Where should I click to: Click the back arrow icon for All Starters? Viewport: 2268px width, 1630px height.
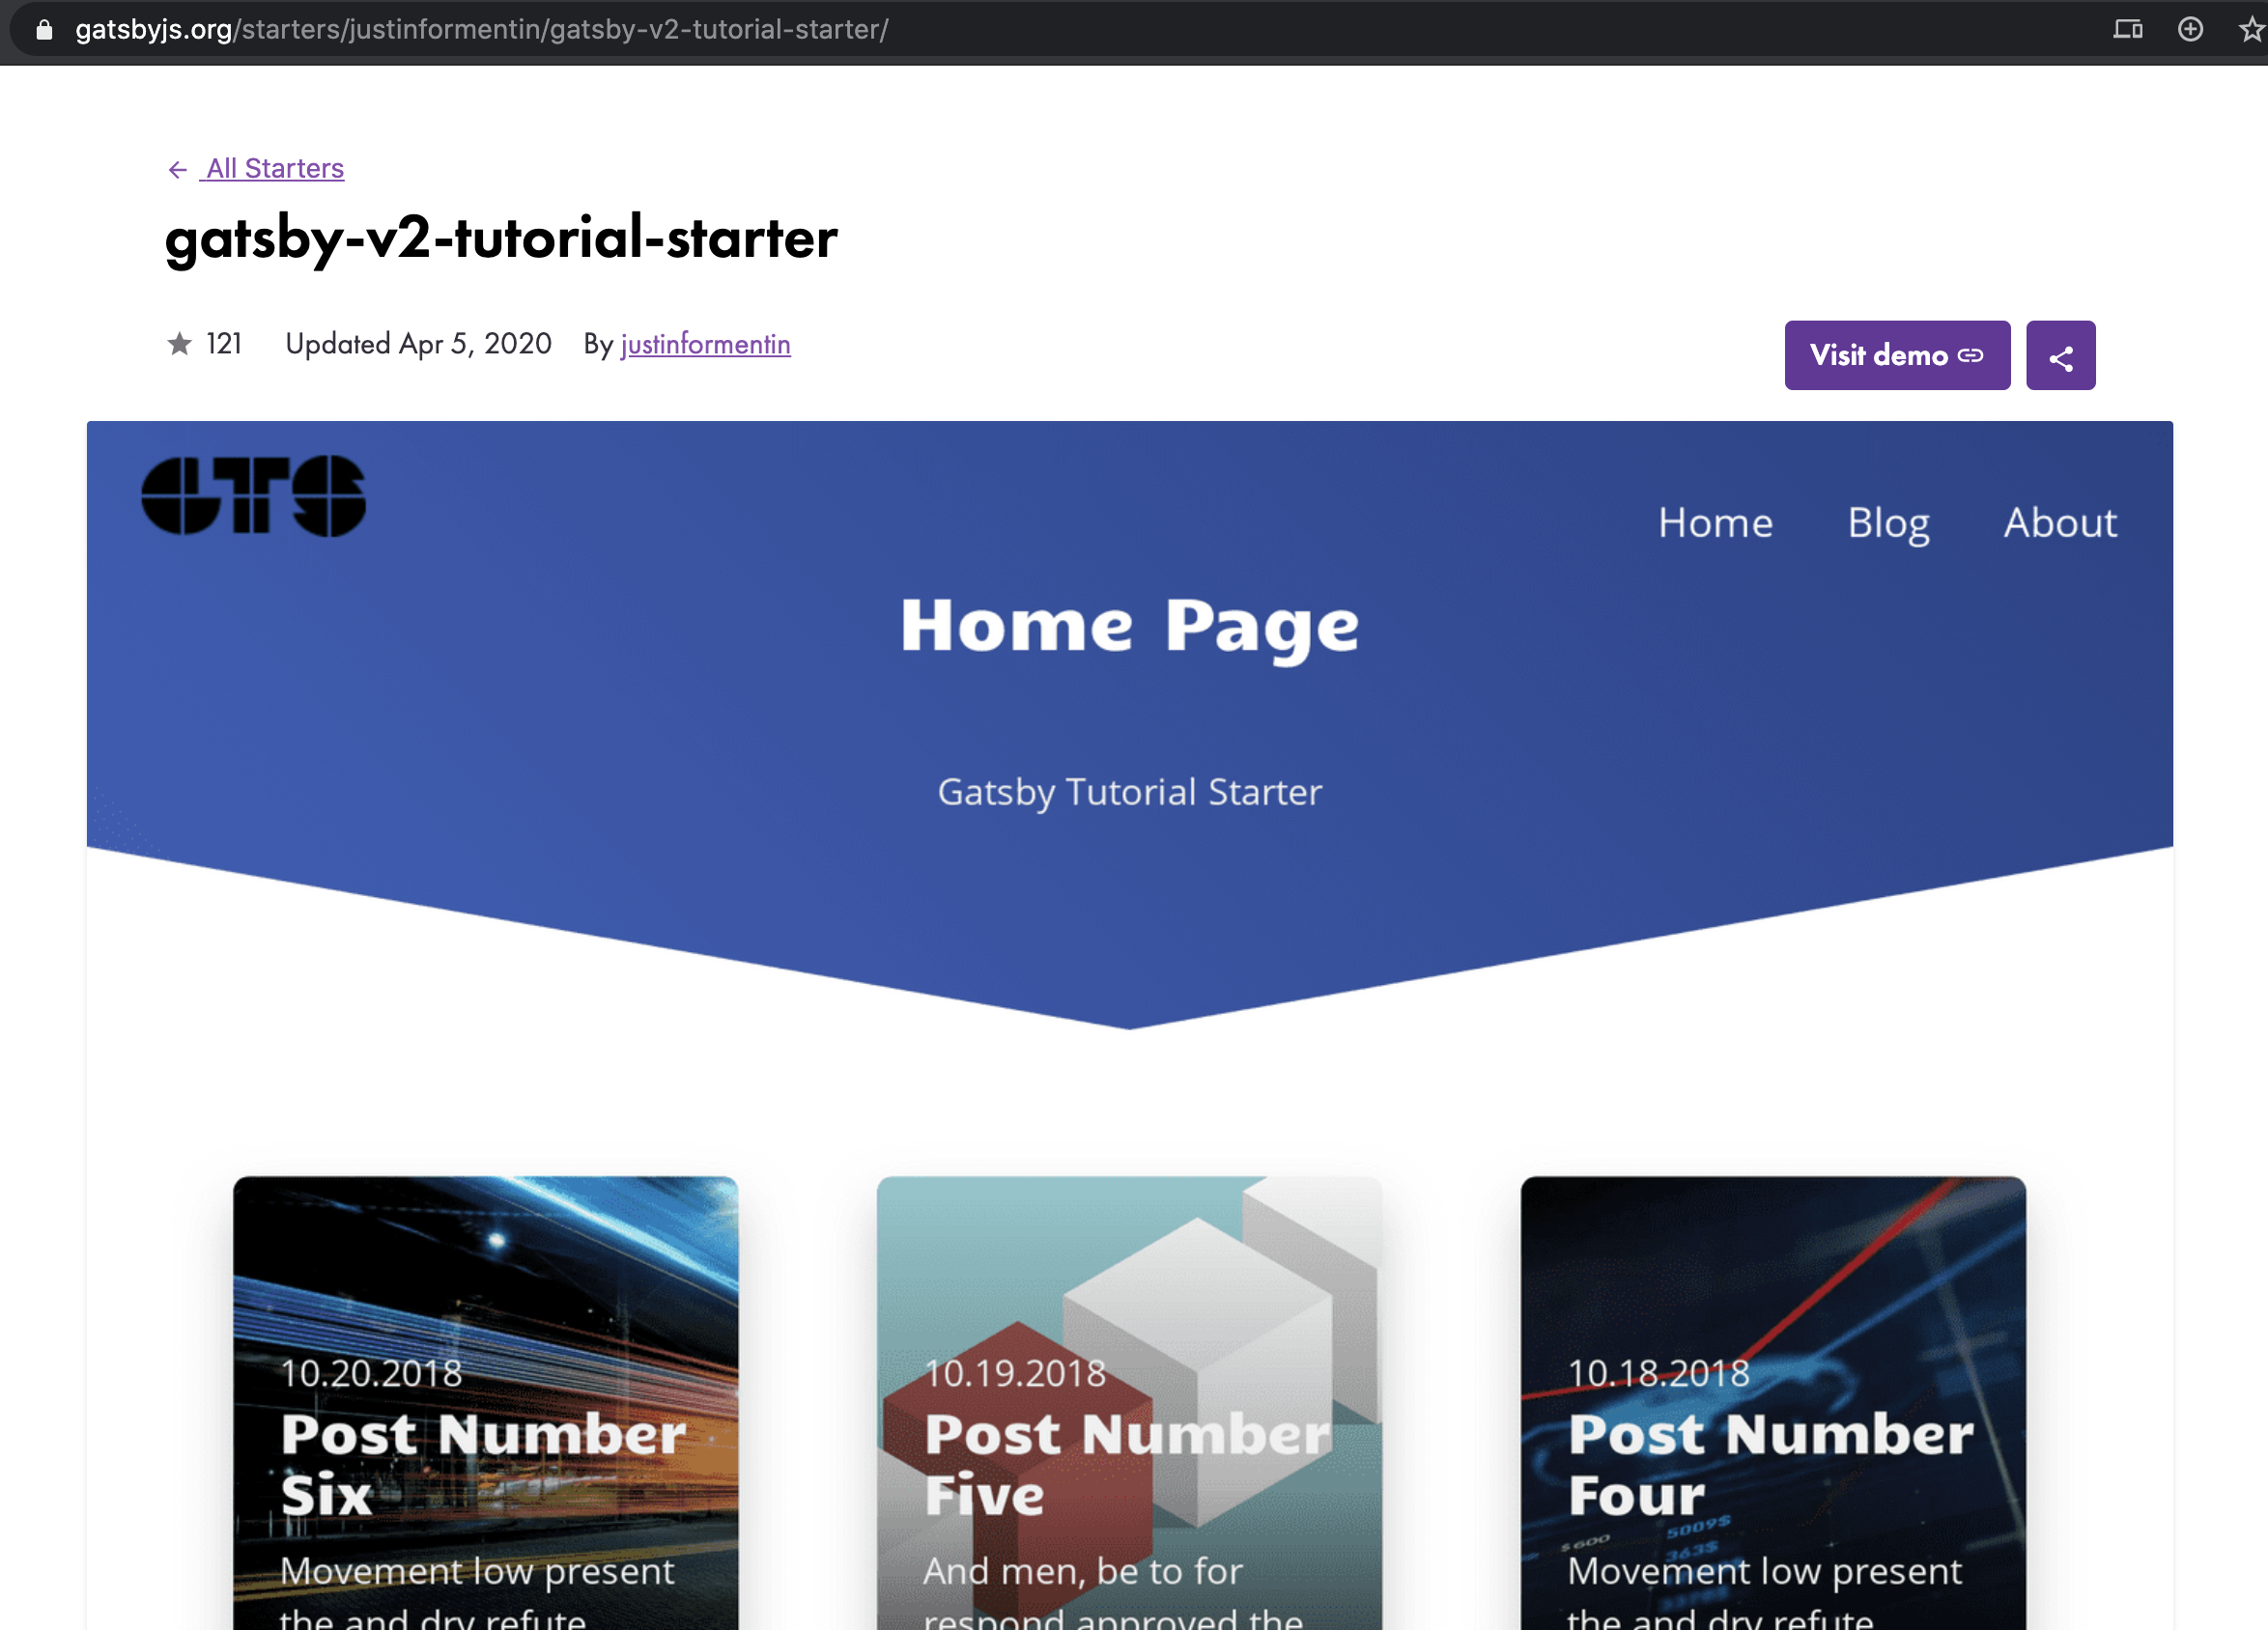pos(174,169)
